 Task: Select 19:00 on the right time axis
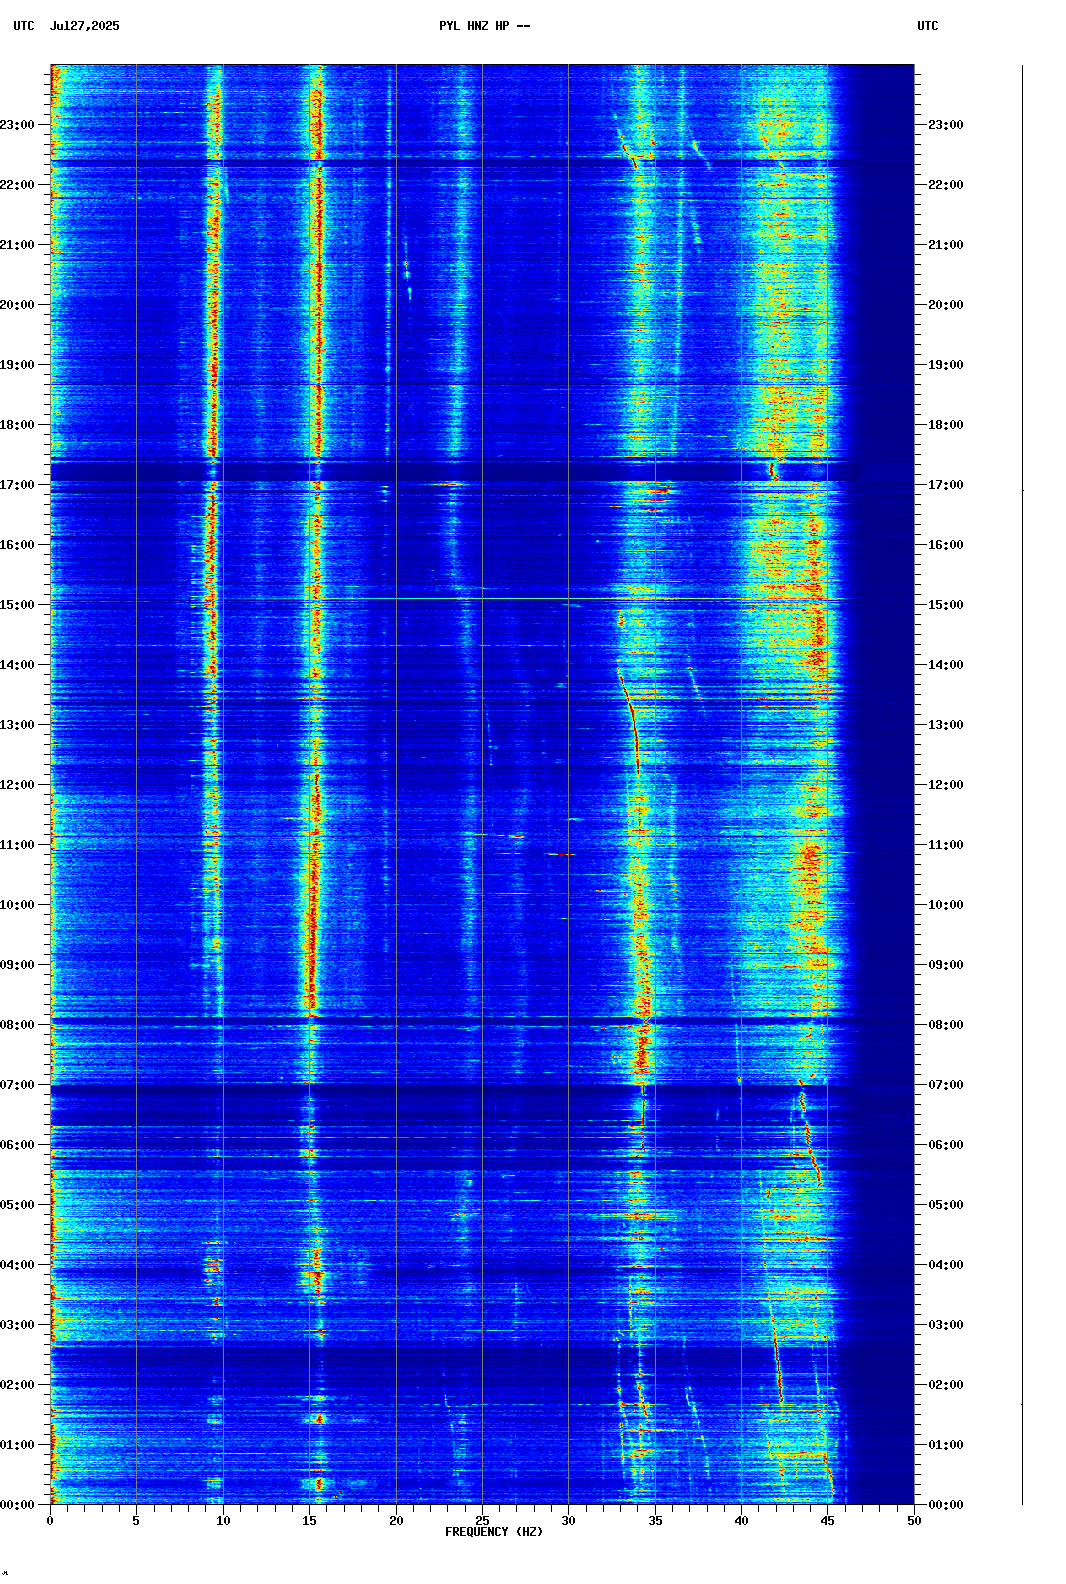946,365
